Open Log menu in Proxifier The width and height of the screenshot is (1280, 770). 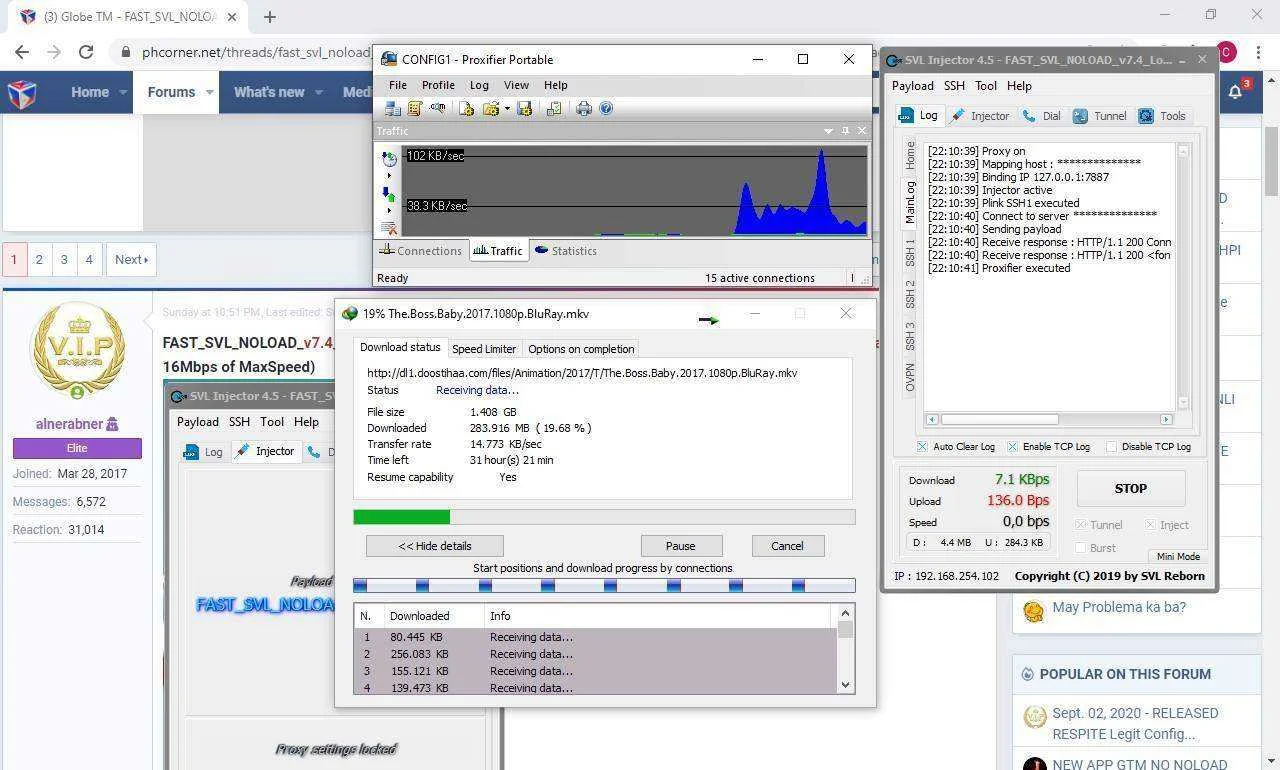point(479,85)
